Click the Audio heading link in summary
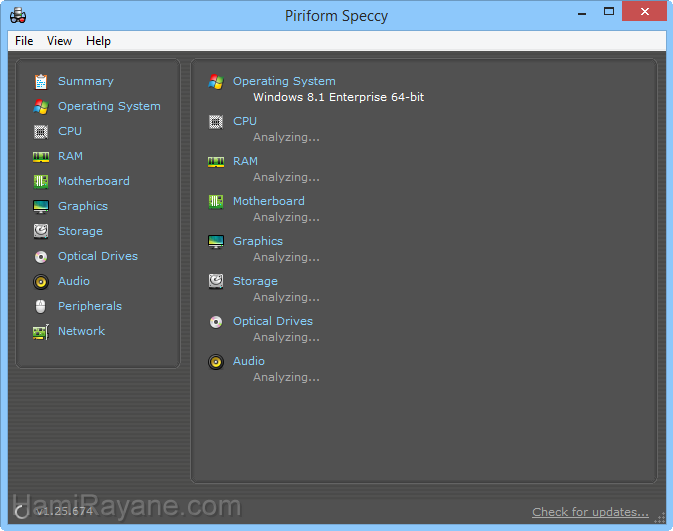Viewport: 673px width, 531px height. pos(249,361)
